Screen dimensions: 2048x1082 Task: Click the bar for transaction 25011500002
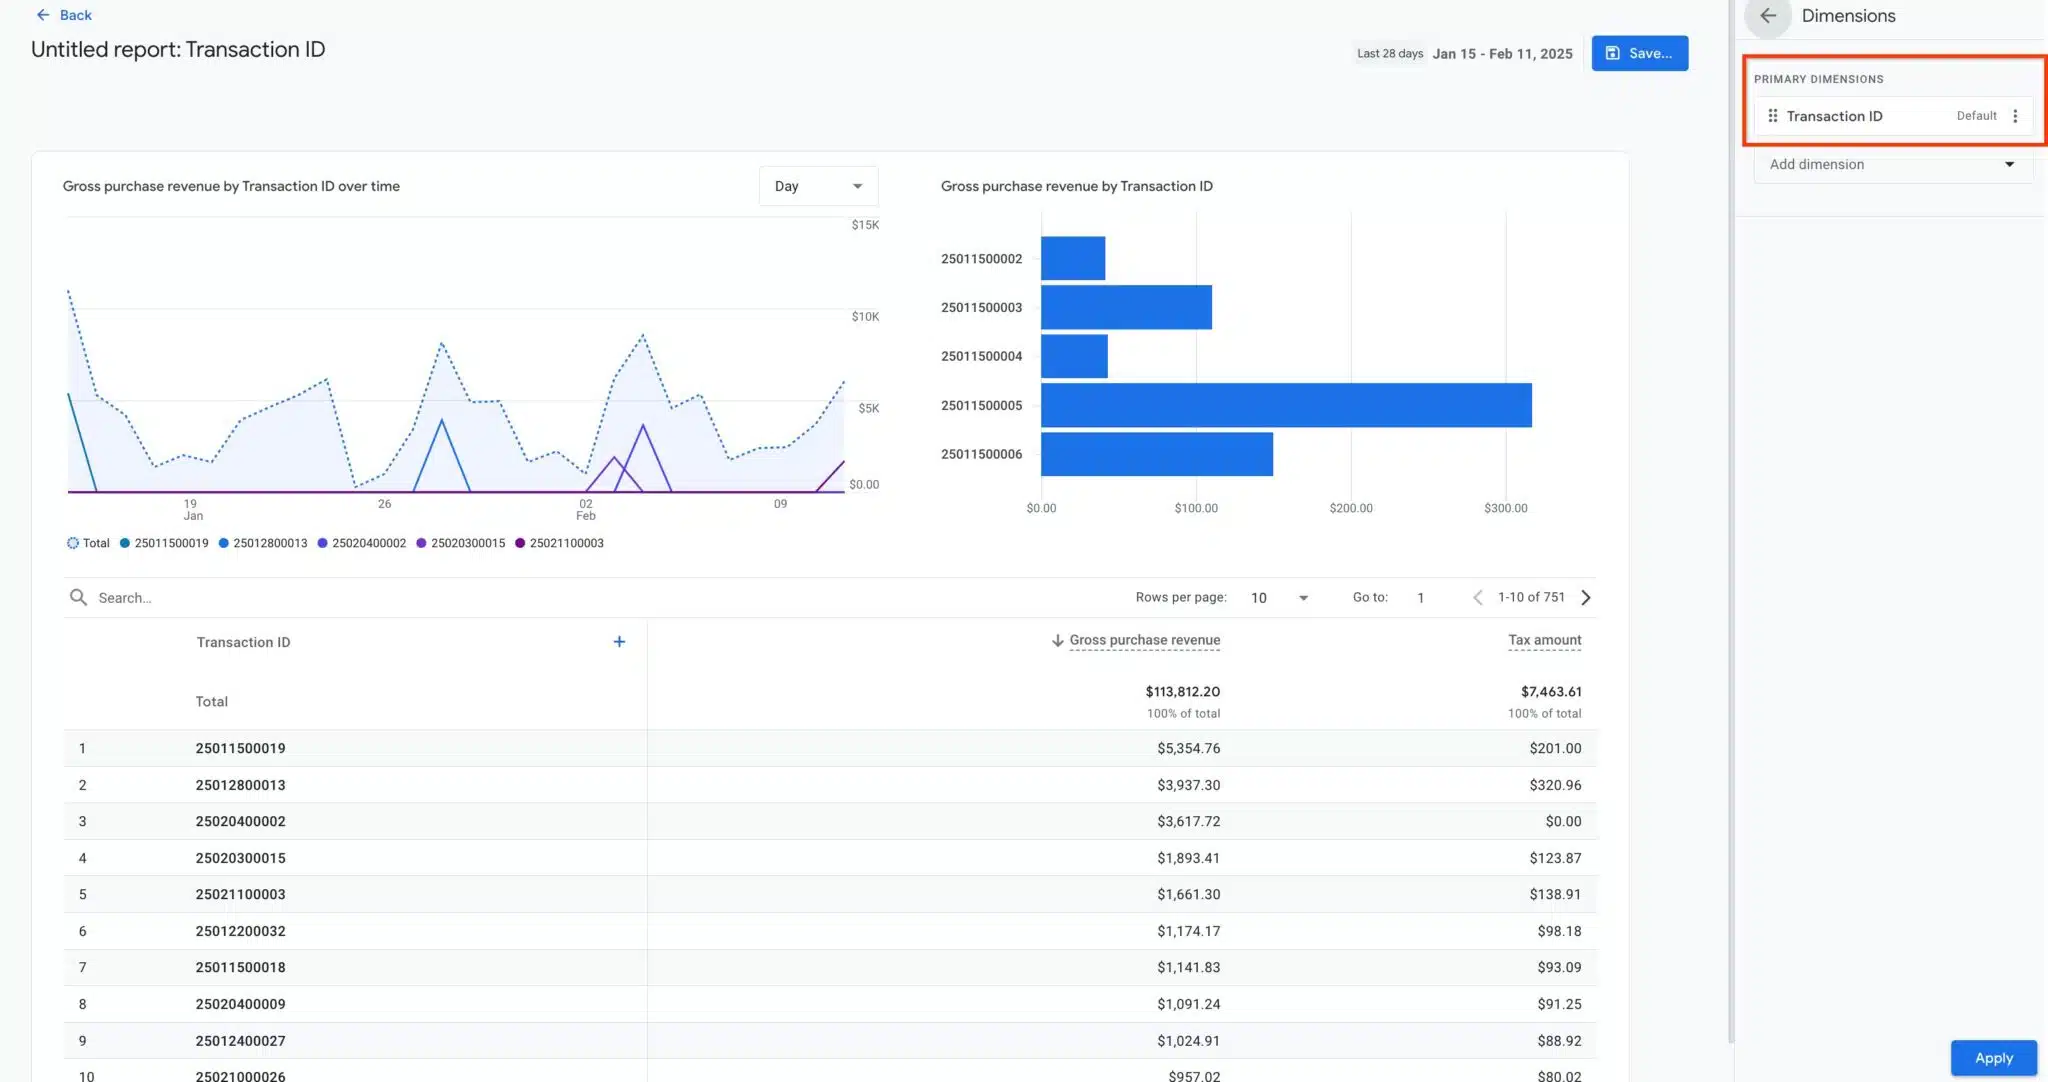tap(1073, 258)
